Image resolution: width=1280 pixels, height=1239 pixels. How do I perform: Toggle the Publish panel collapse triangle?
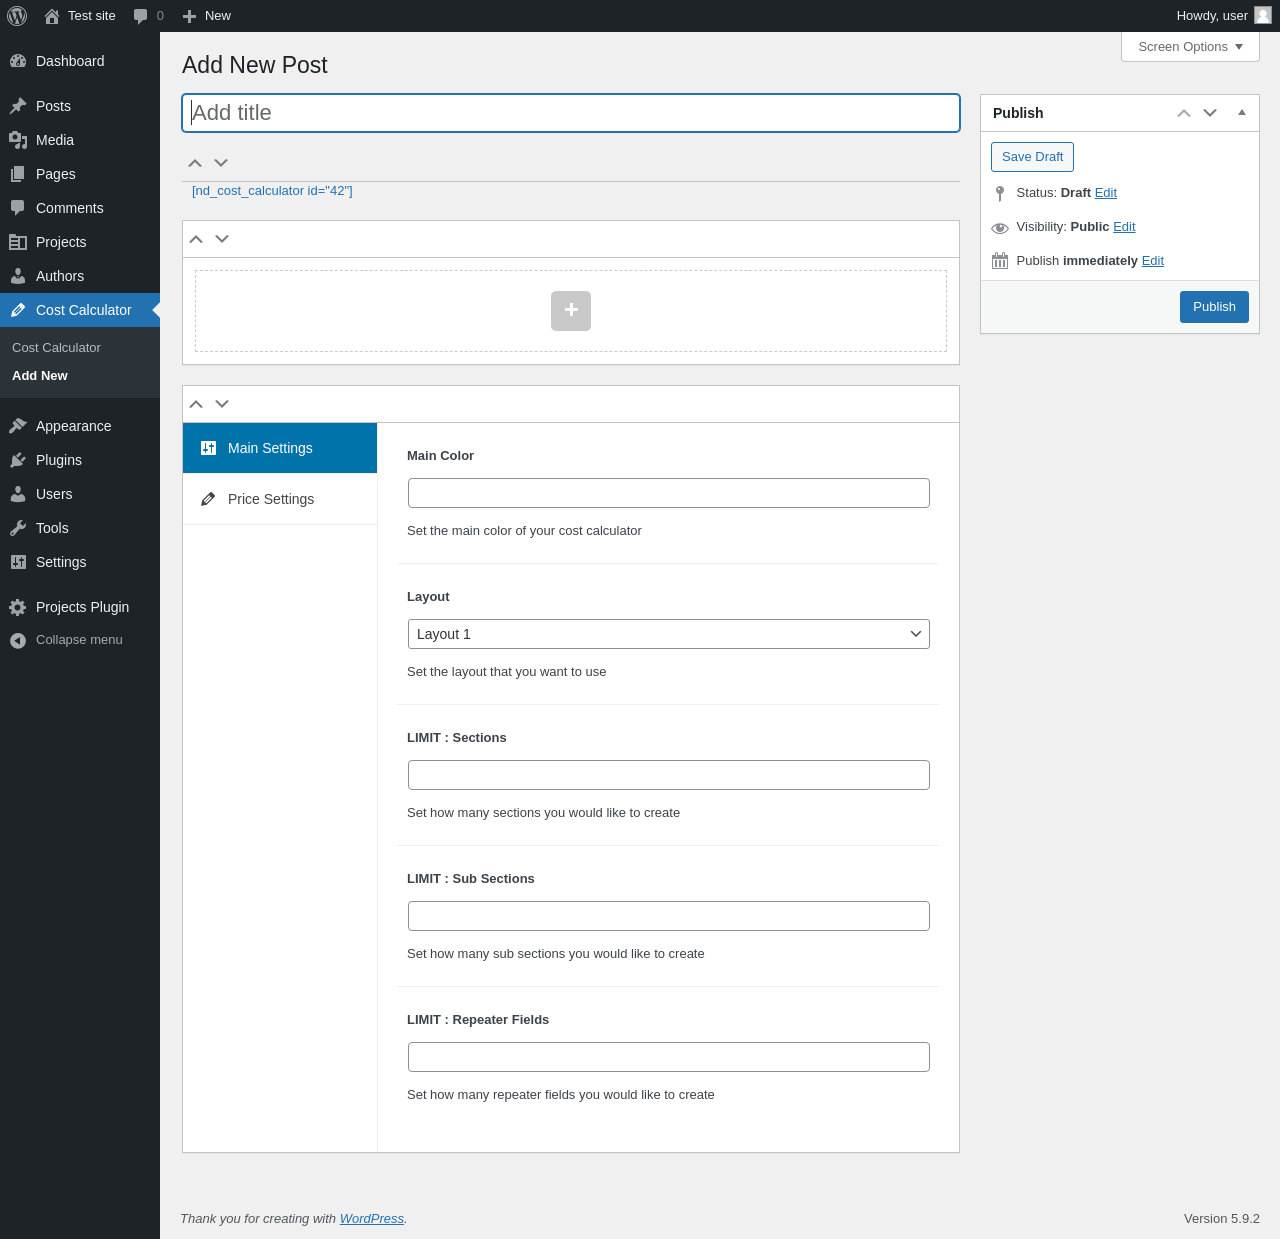coord(1242,112)
